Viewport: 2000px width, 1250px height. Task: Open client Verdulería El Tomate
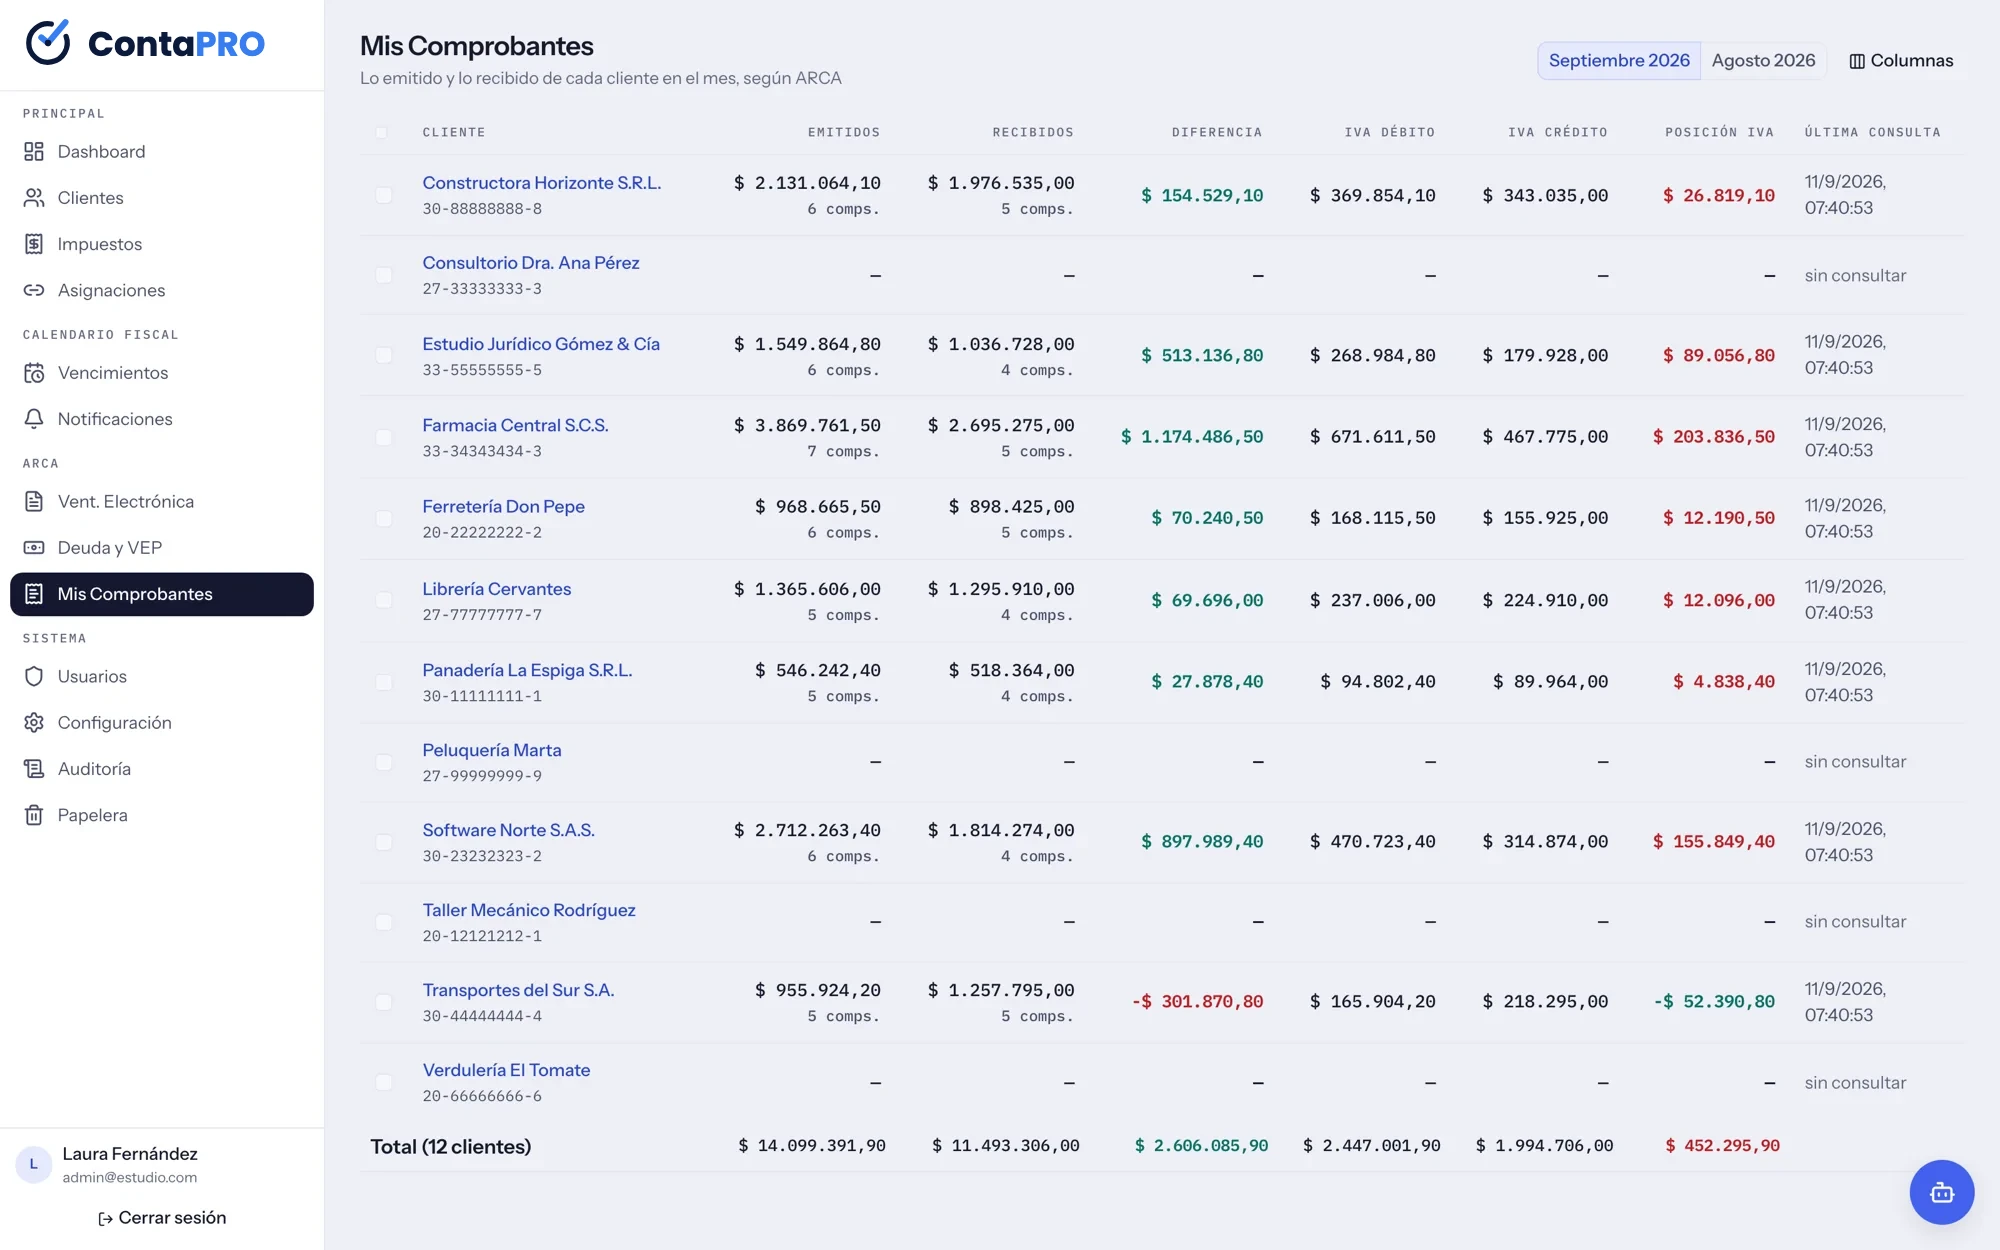point(506,1070)
